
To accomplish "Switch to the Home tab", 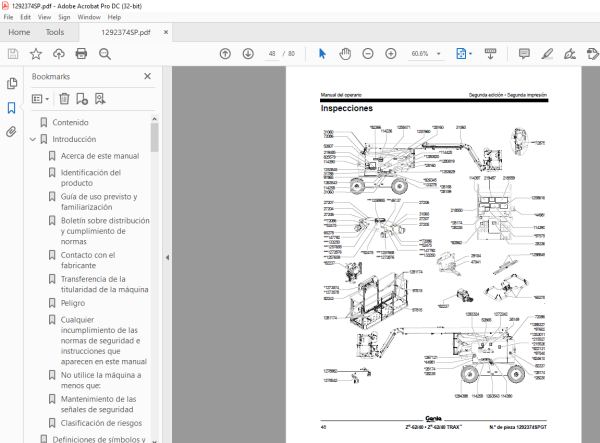I will (x=19, y=33).
